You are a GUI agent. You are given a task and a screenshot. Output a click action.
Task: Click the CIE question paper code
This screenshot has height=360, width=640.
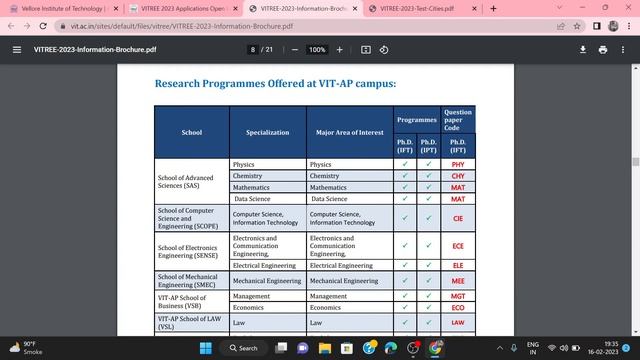(x=458, y=218)
